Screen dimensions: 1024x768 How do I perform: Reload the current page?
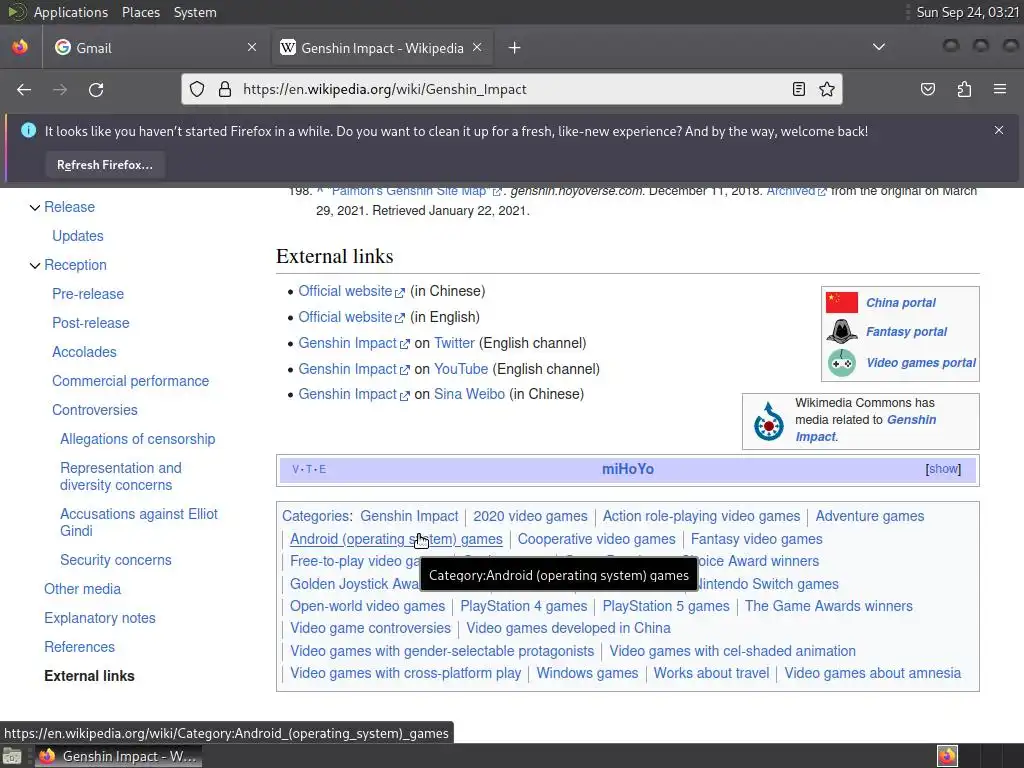click(x=96, y=89)
